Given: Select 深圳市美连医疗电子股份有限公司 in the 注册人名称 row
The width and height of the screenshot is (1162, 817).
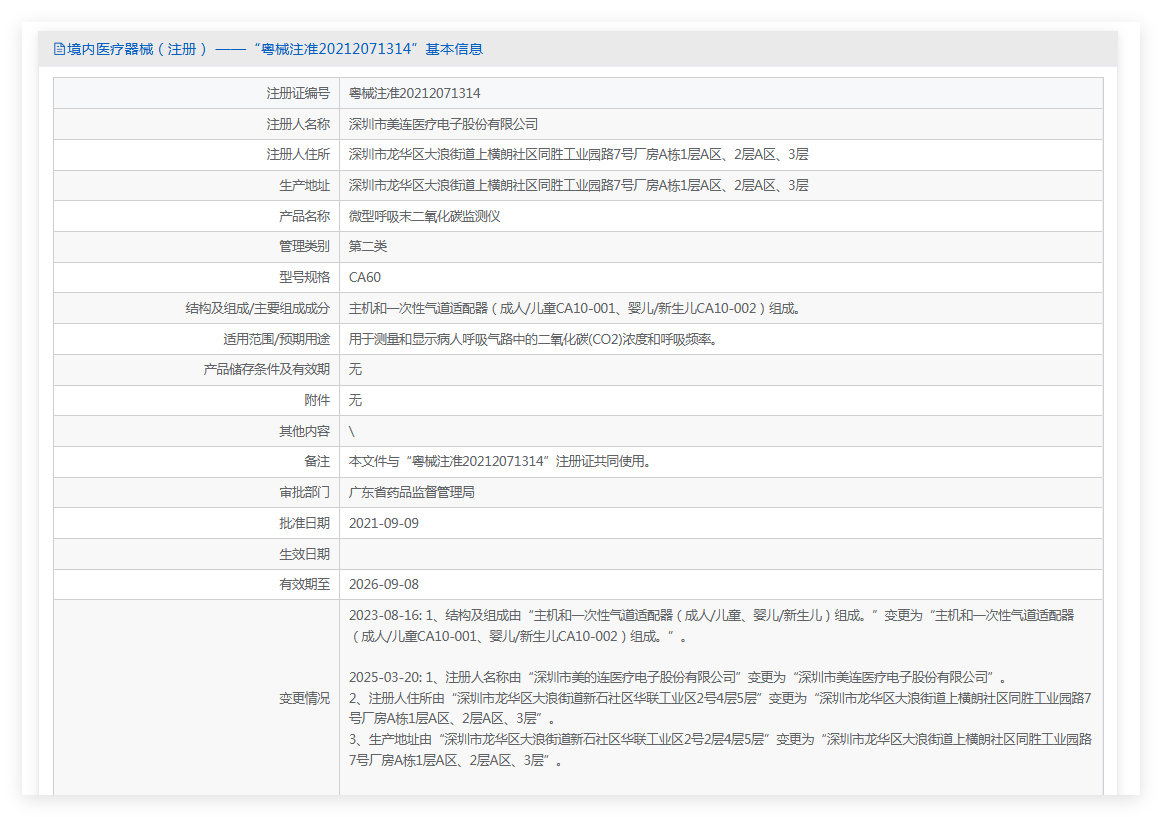Looking at the screenshot, I should tap(443, 124).
